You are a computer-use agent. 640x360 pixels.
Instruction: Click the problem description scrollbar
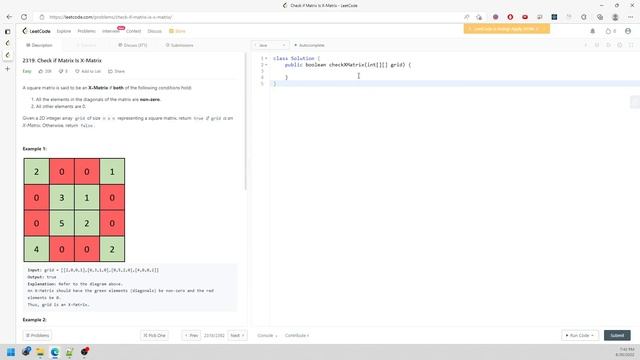pyautogui.click(x=245, y=122)
